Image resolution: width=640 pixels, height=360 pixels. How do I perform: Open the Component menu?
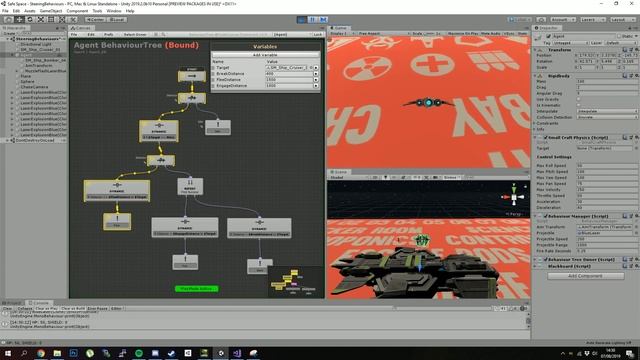pyautogui.click(x=77, y=11)
